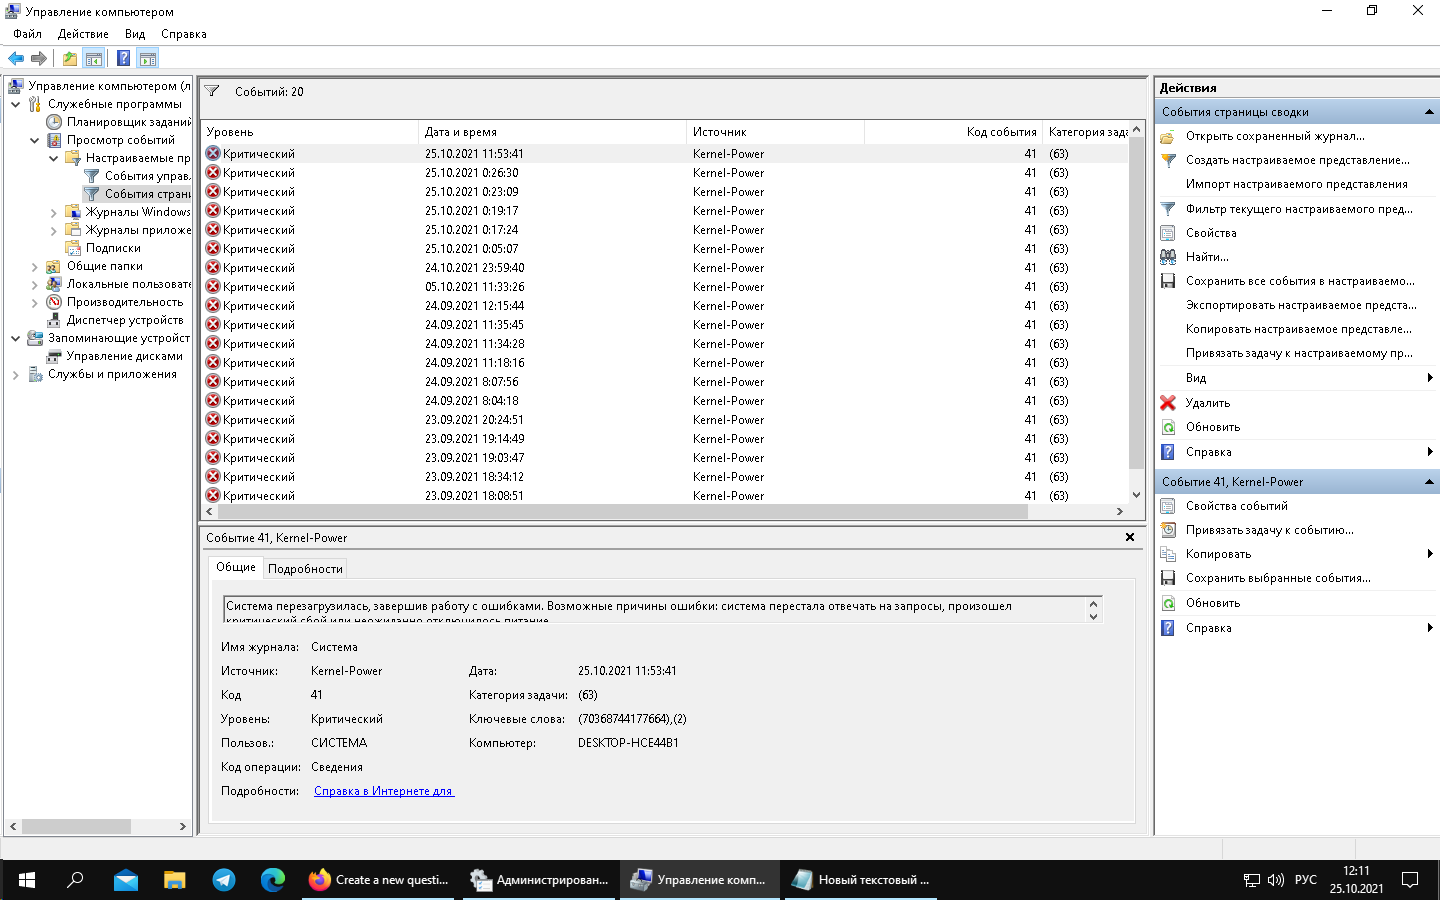1440x900 pixels.
Task: Click the icon for 'Фильтр текущего настраиваемого пред...'
Action: (1168, 209)
